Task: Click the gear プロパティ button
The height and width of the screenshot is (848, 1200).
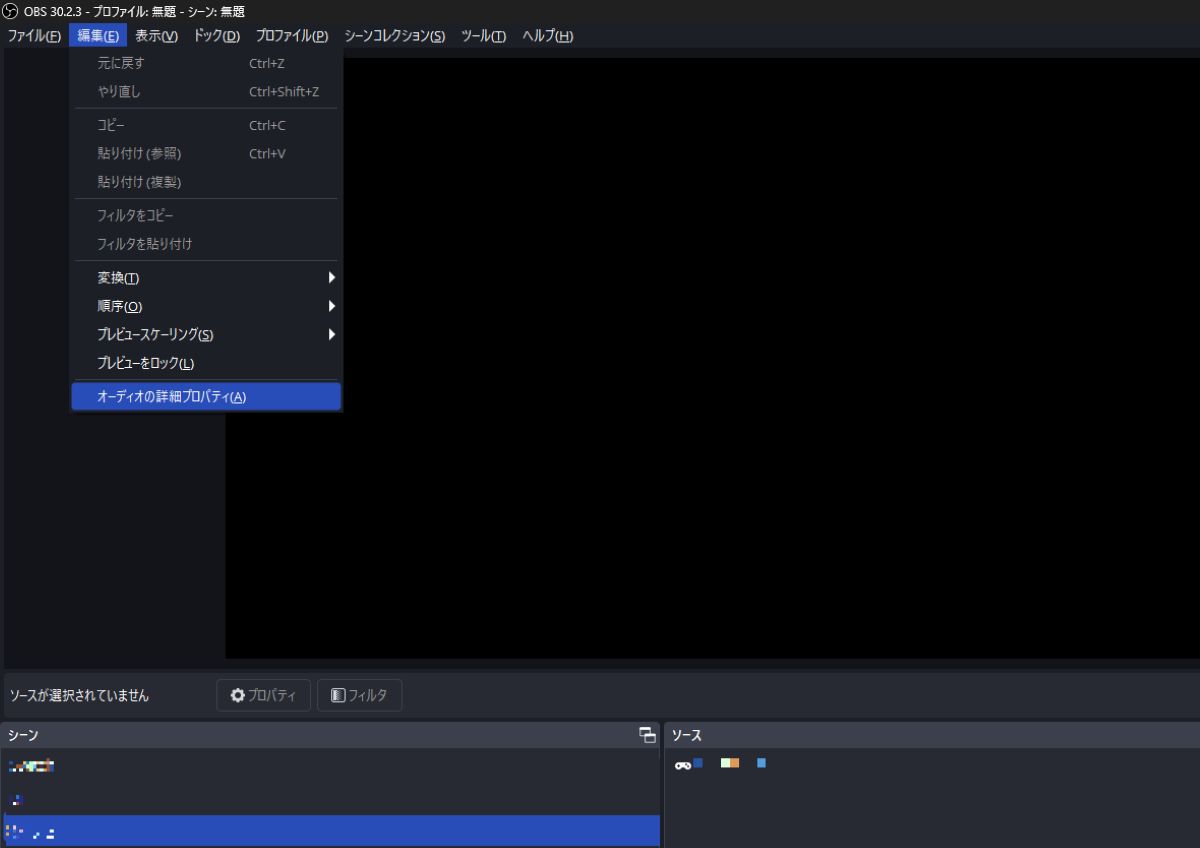Action: tap(263, 695)
